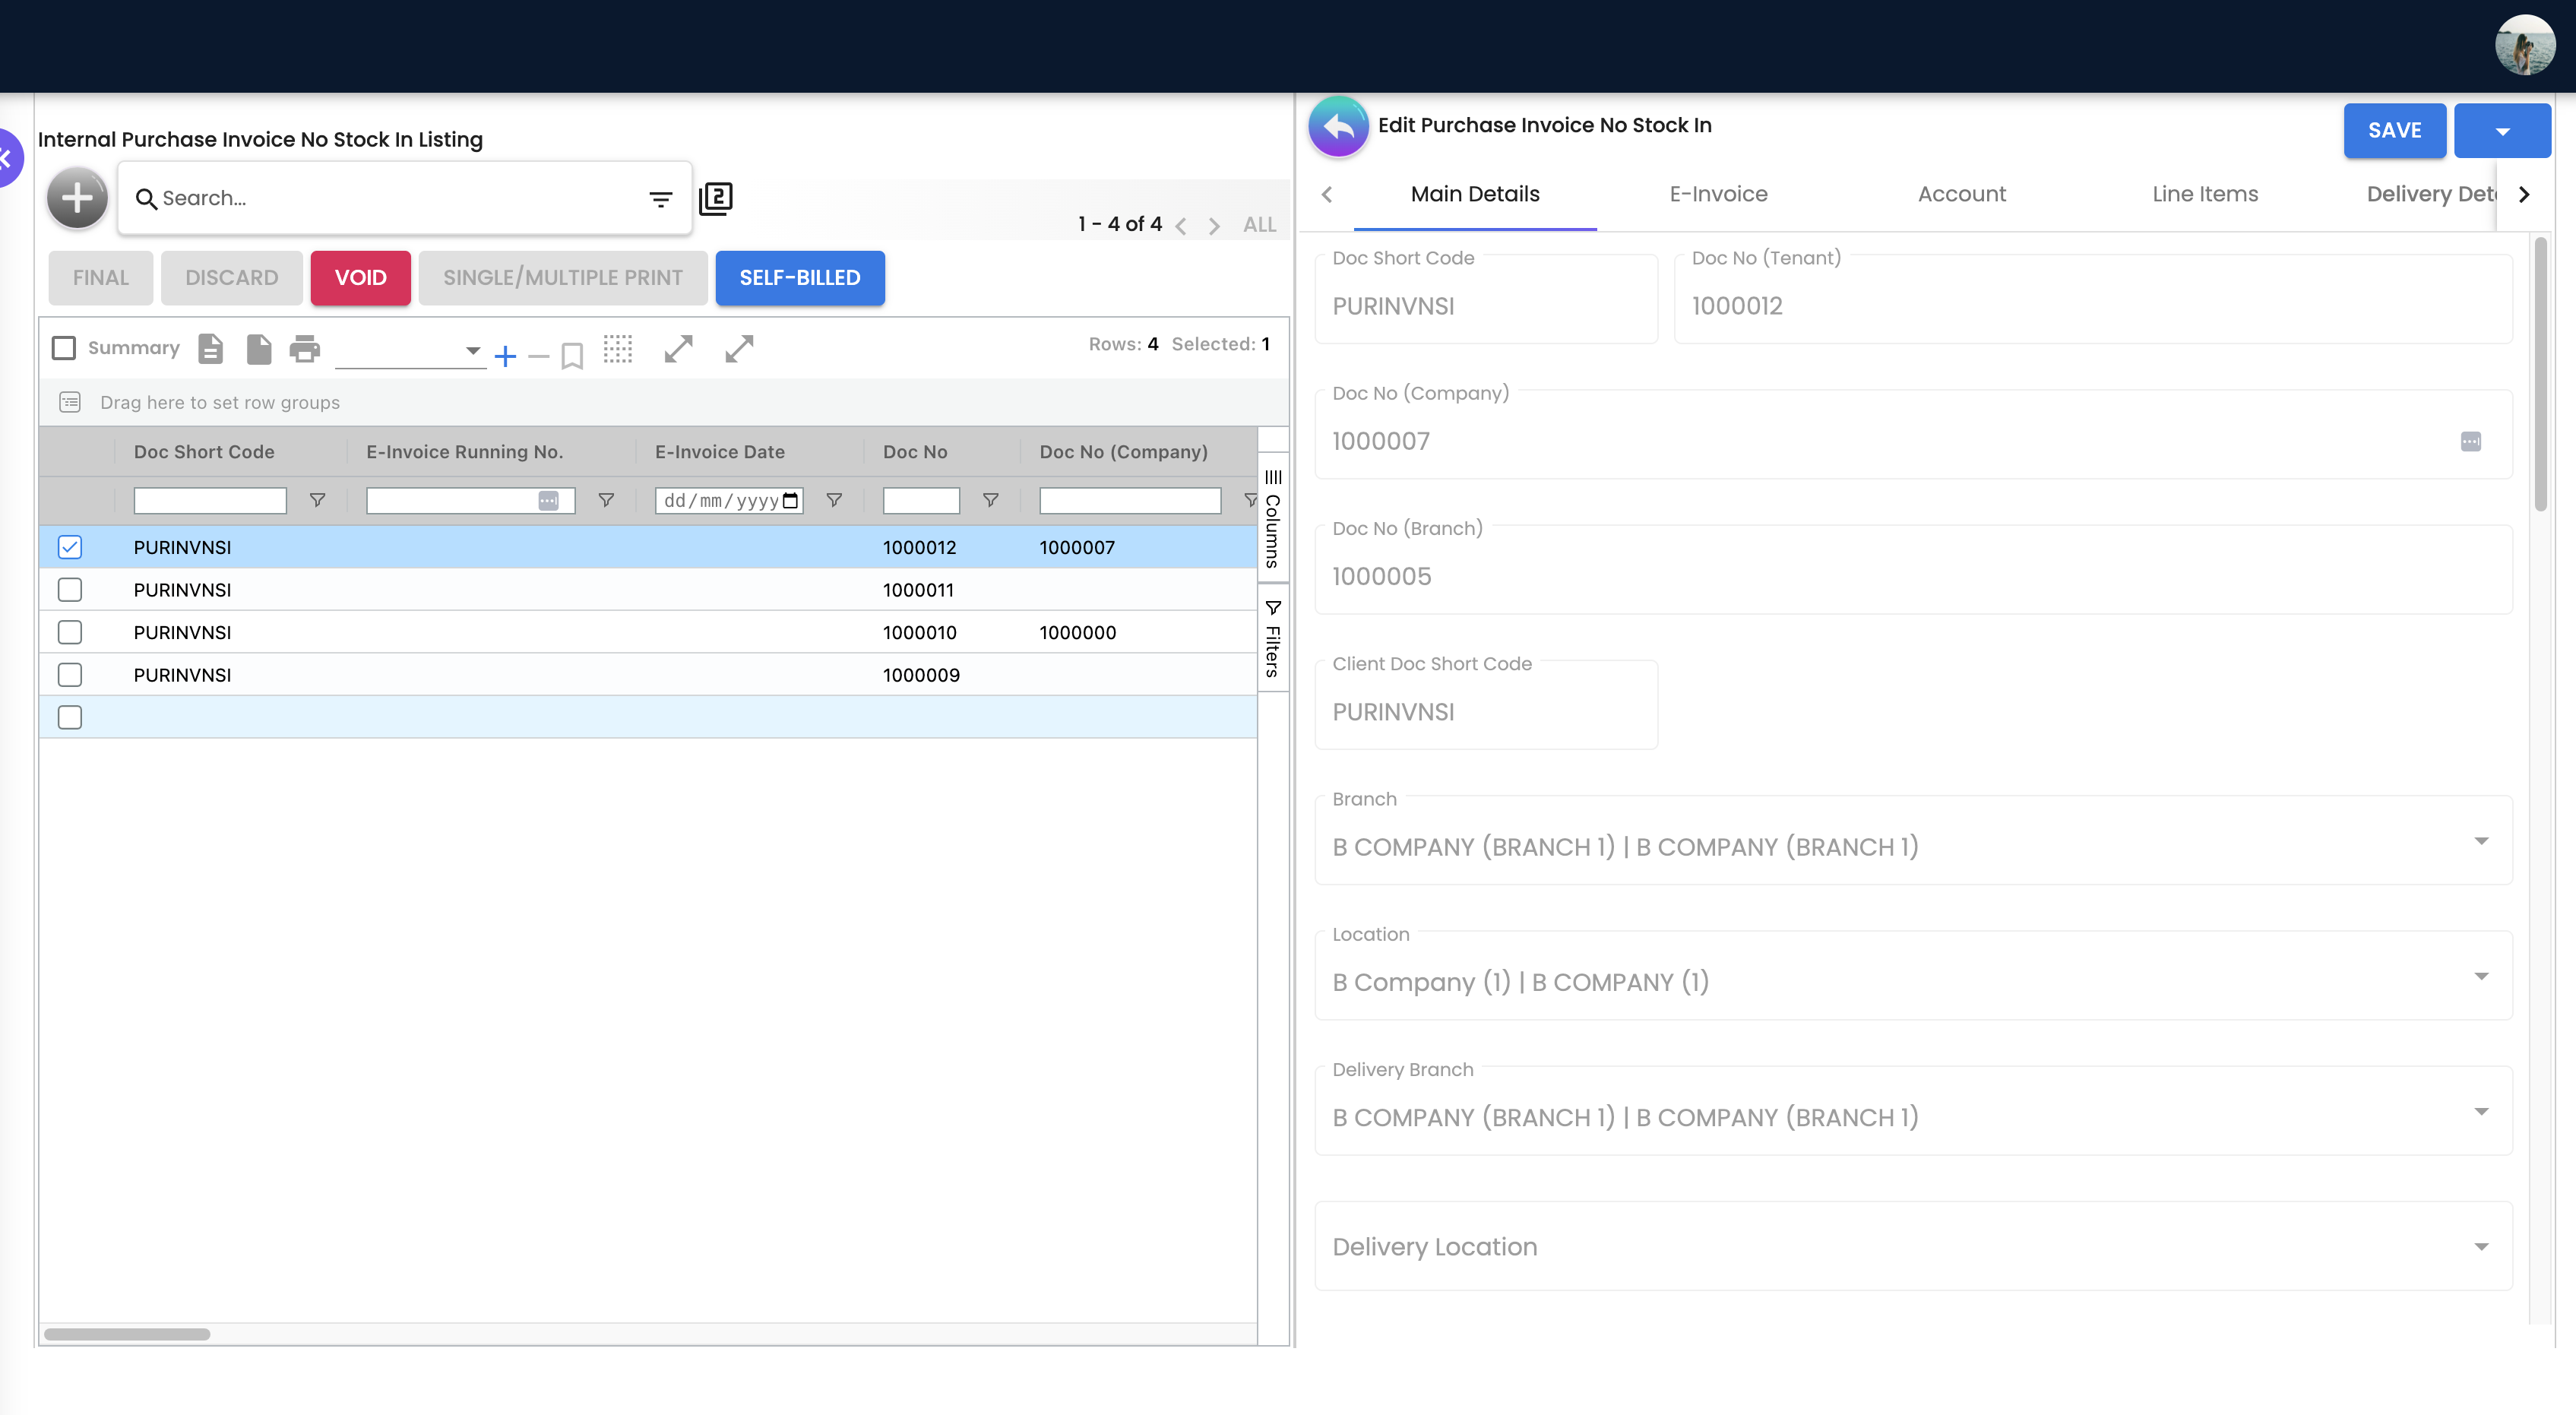Viewport: 2576px width, 1415px height.
Task: Click the row groups icon beside Drag here
Action: (70, 402)
